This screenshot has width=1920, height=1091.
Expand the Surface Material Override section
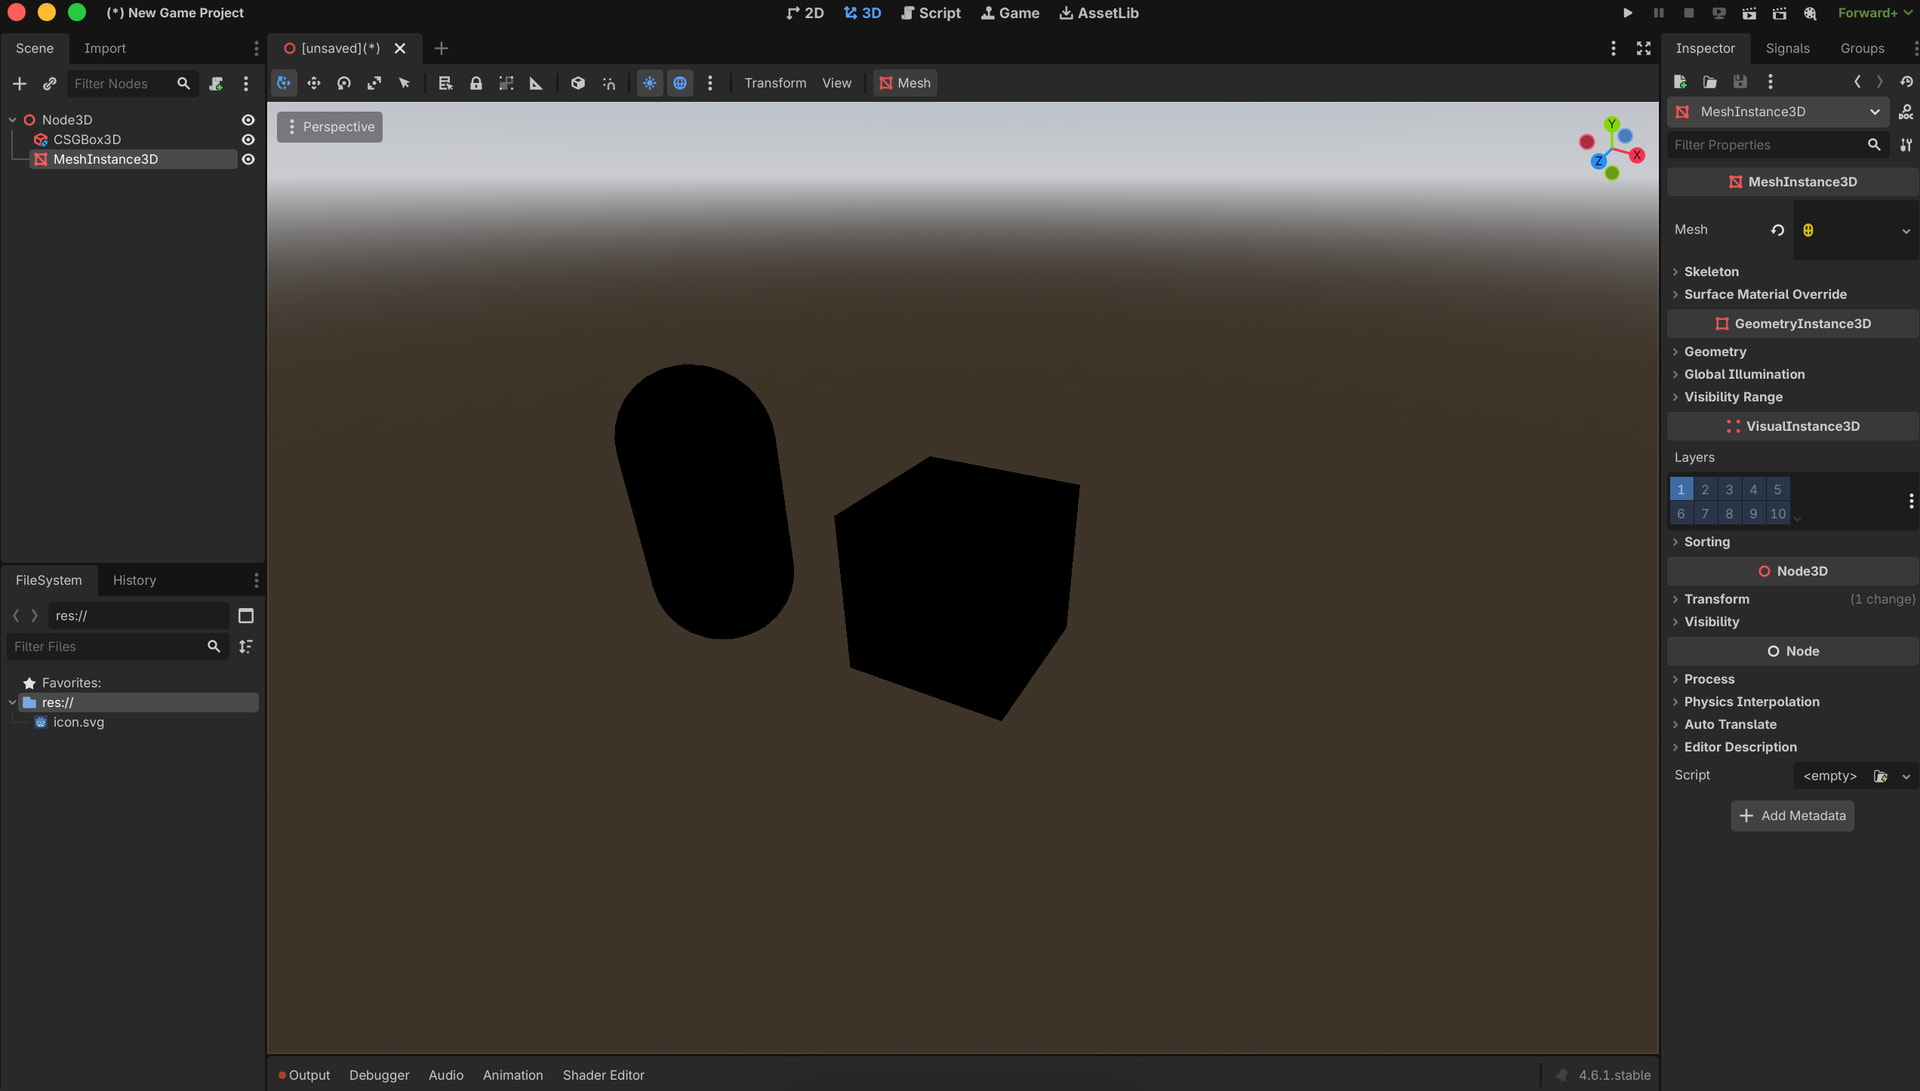click(1765, 294)
